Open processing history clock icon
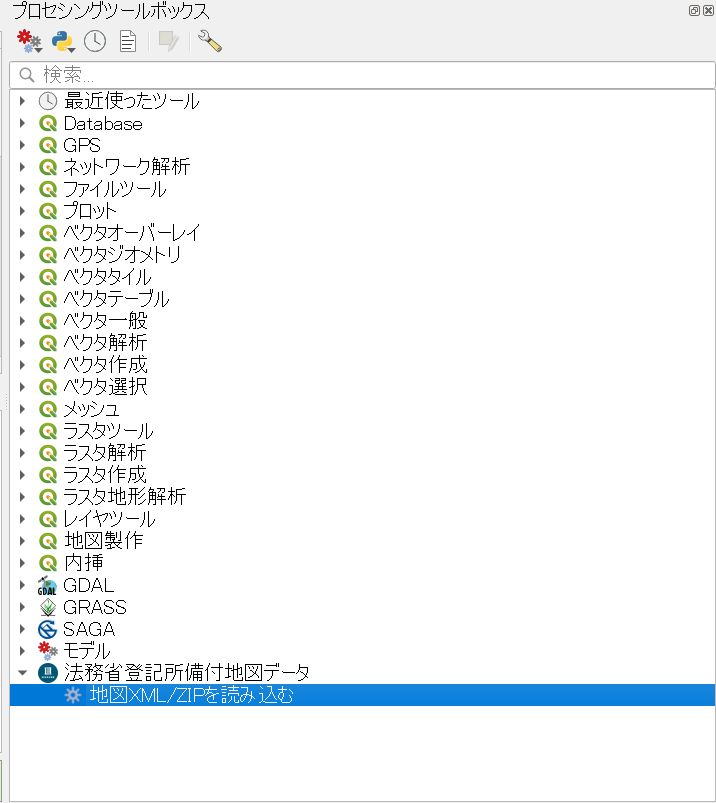Viewport: 716px width, 803px height. (95, 41)
